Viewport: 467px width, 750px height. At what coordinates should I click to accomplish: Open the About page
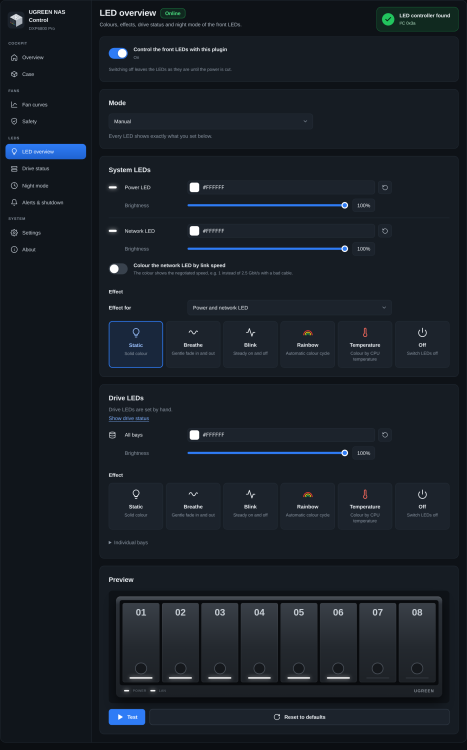tap(45, 250)
